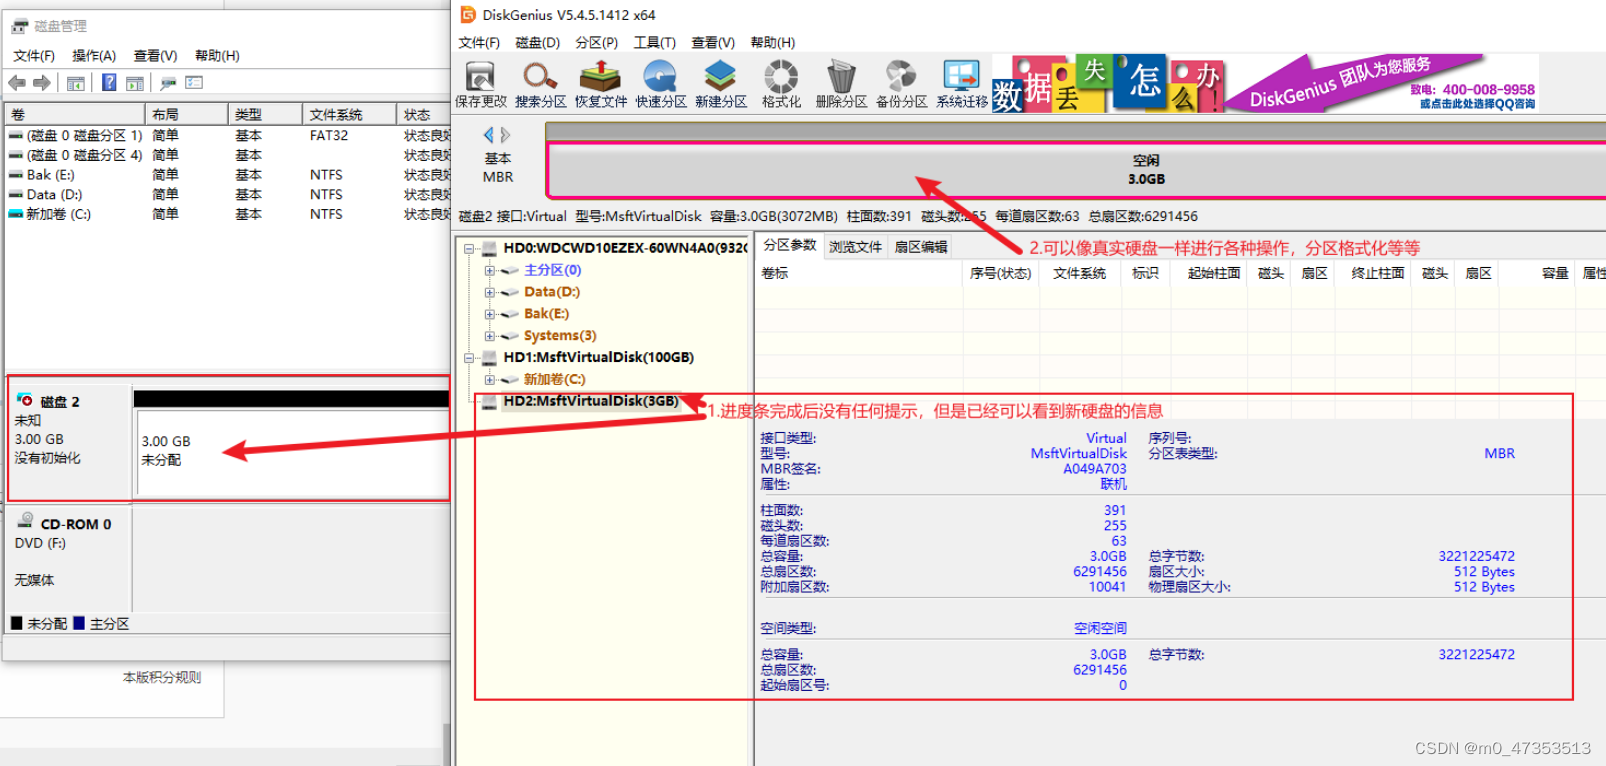Click Quick Partition (快速分区) icon

(x=660, y=84)
